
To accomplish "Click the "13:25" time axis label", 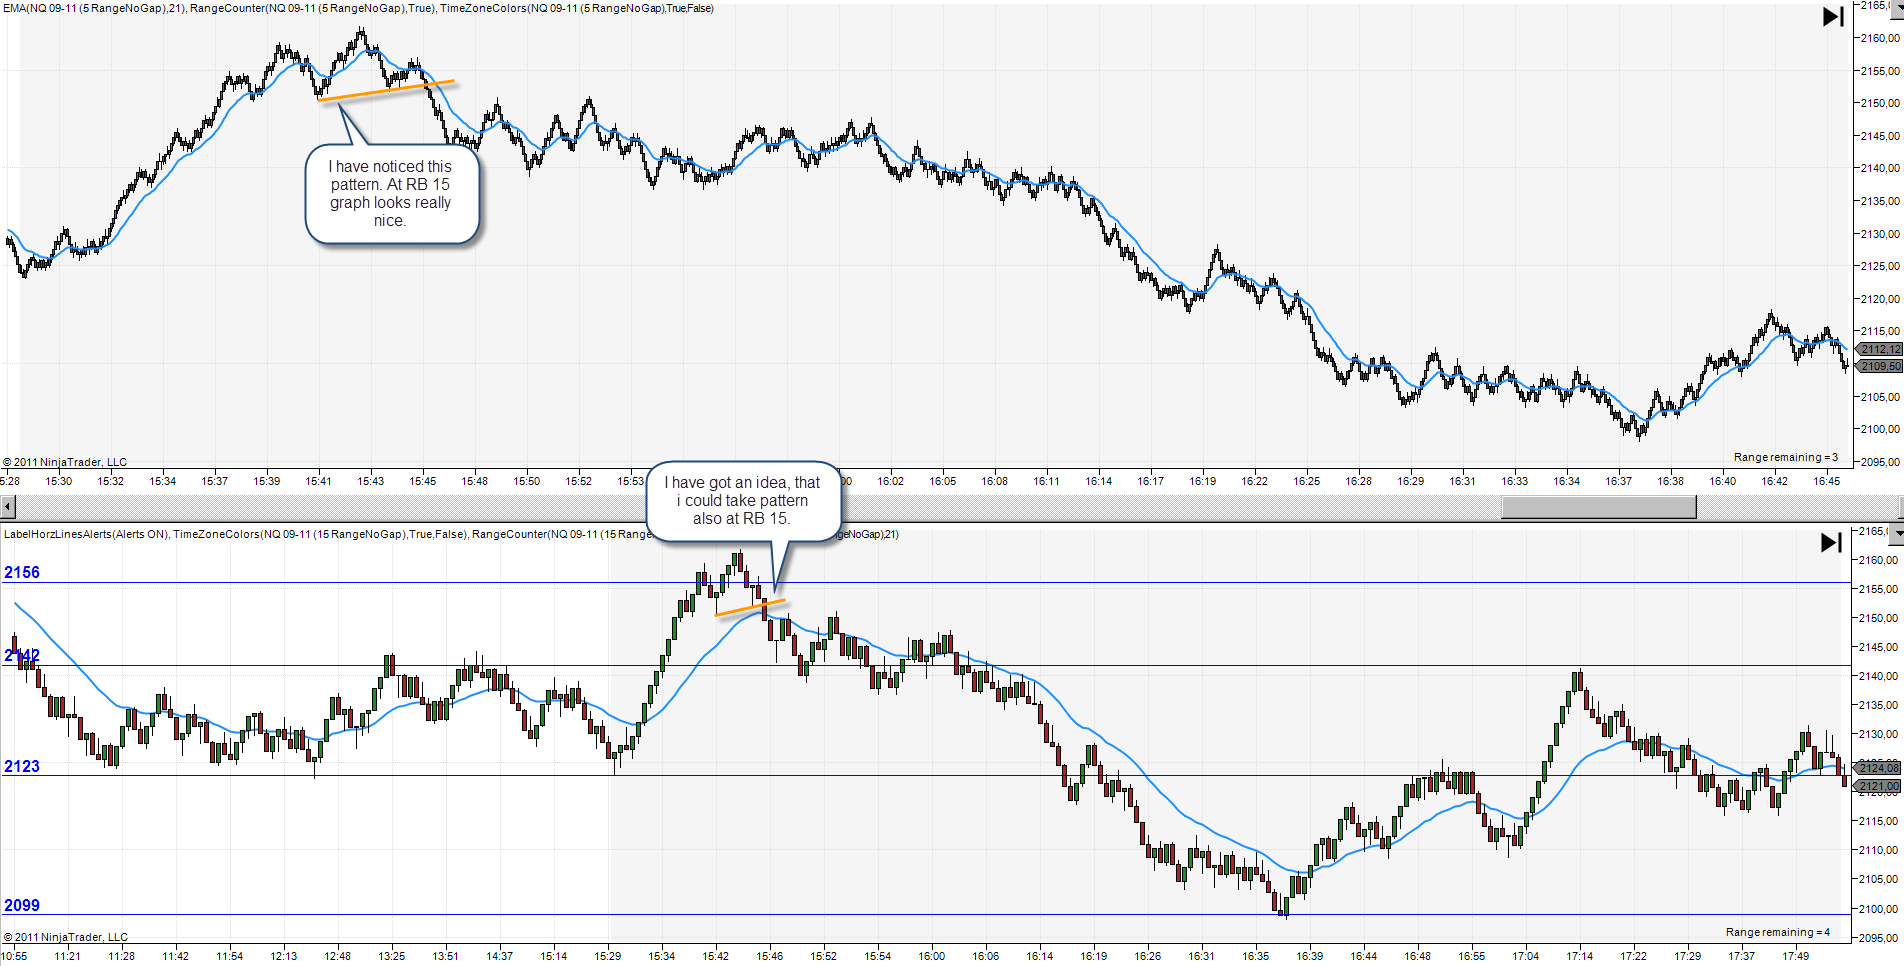I will tap(392, 956).
